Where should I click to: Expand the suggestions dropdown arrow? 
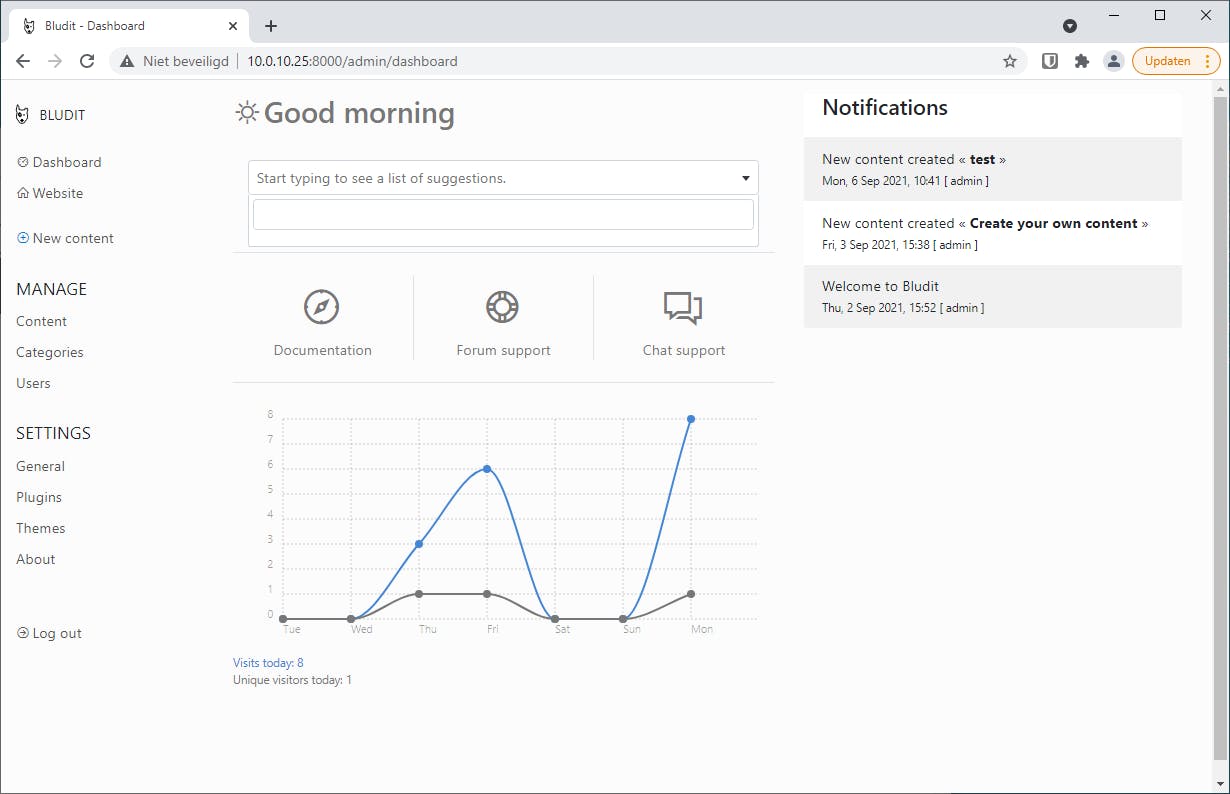point(745,179)
